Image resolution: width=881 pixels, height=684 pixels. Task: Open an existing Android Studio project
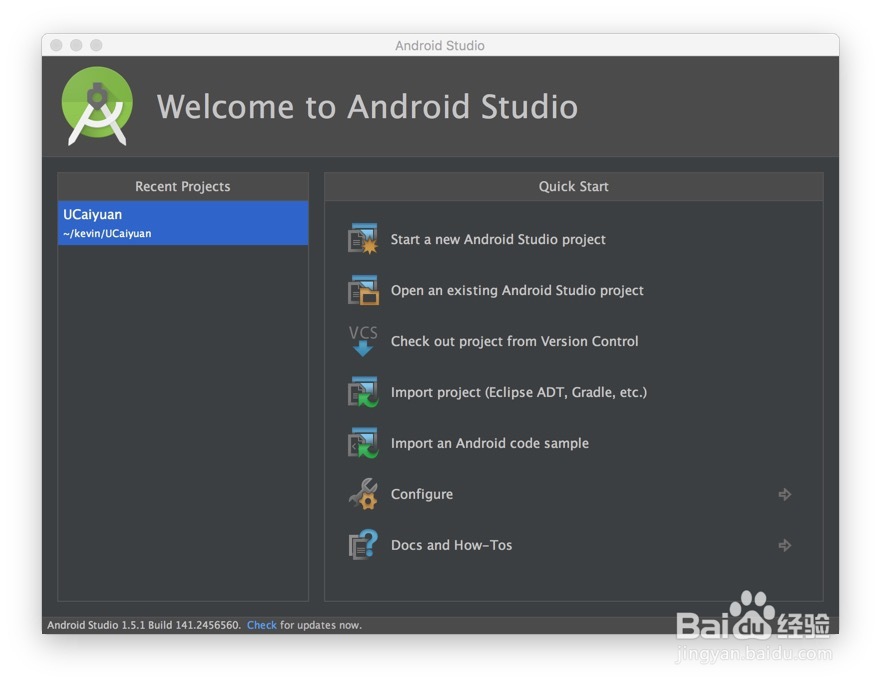coord(517,291)
